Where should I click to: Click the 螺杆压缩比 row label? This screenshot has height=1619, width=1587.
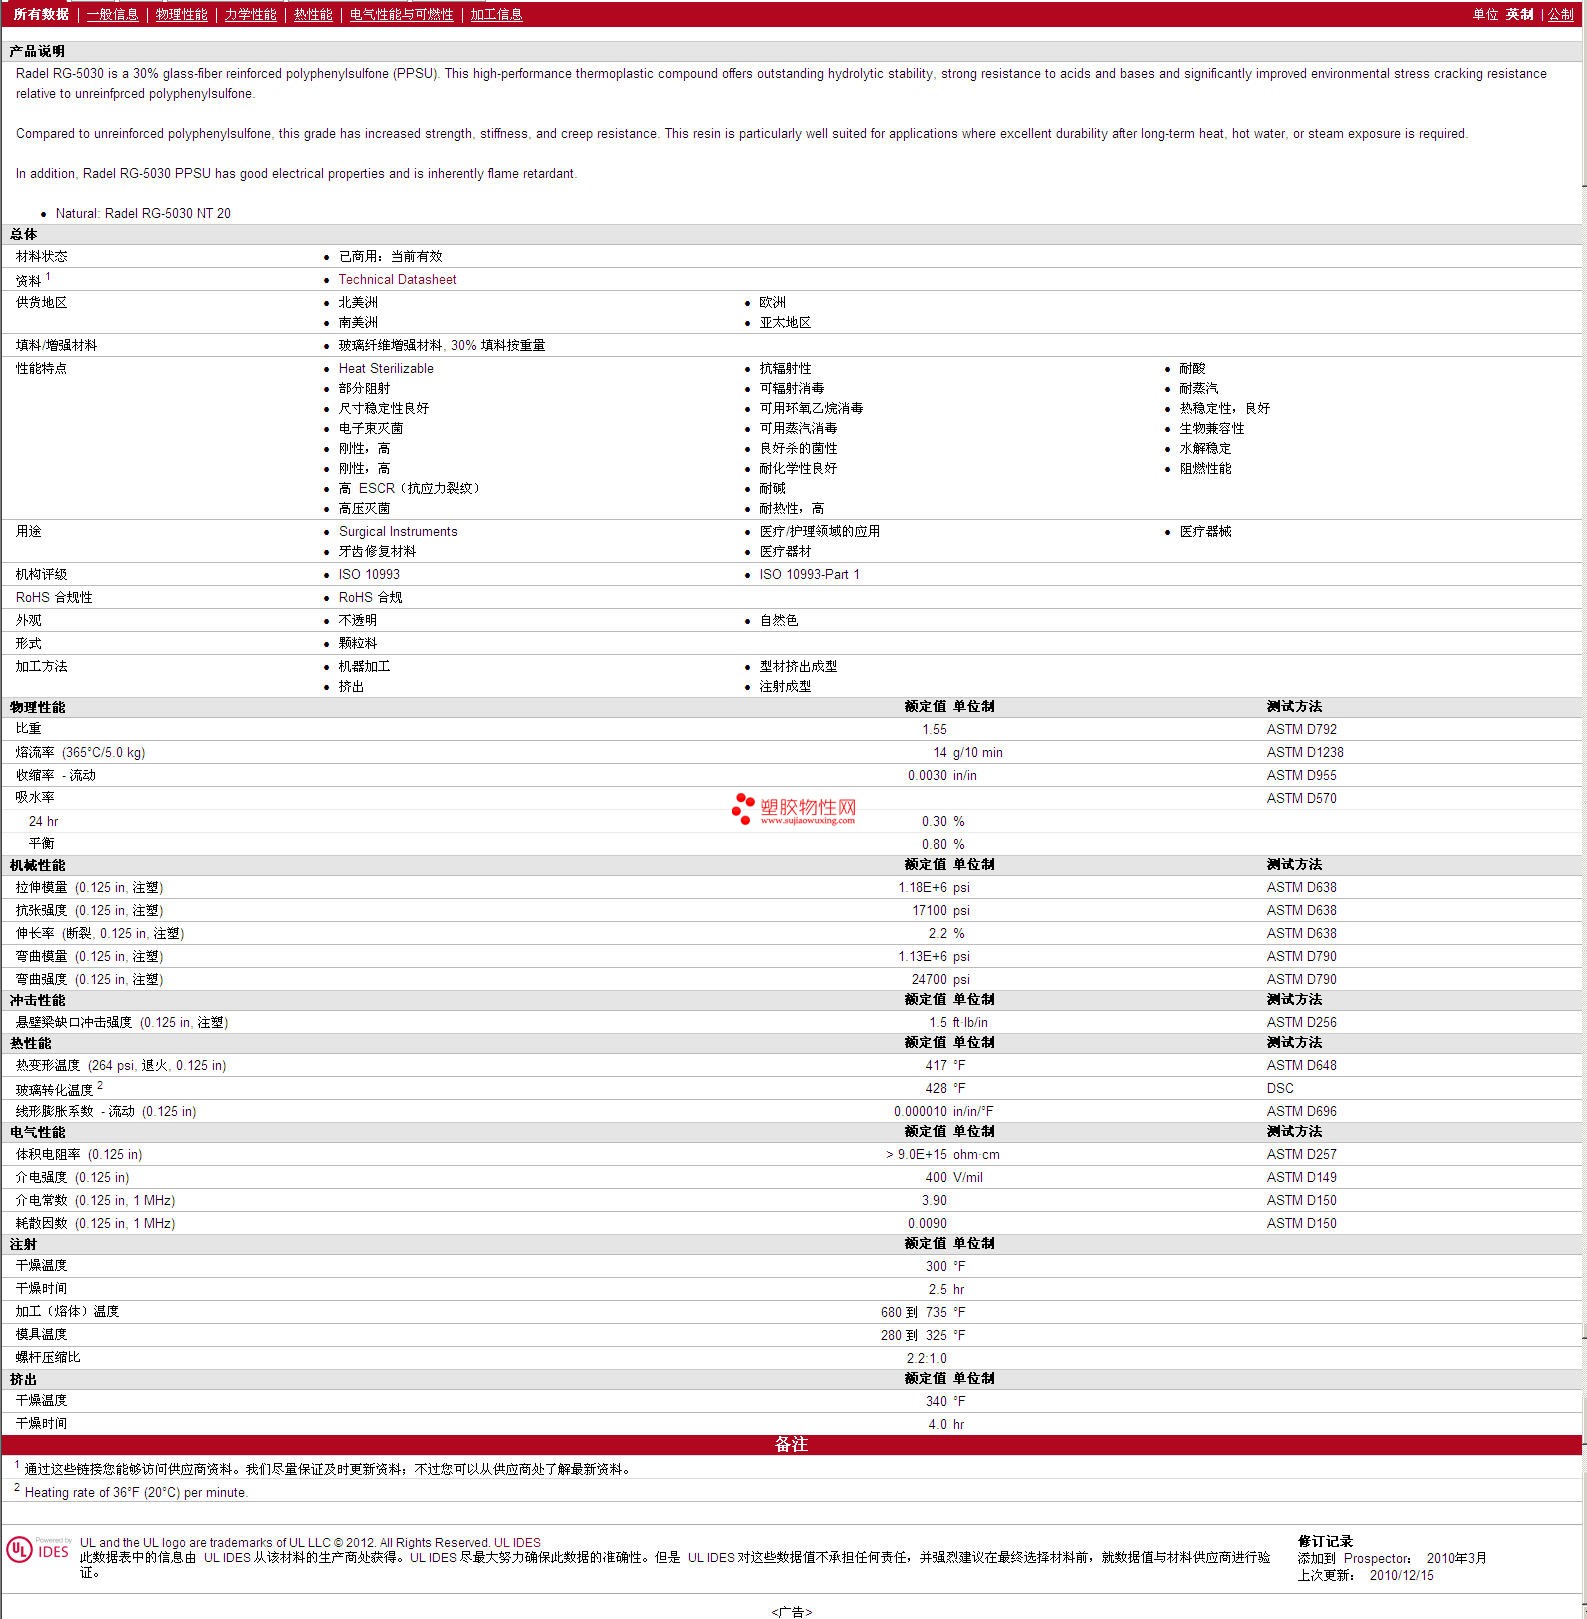[x=48, y=1357]
